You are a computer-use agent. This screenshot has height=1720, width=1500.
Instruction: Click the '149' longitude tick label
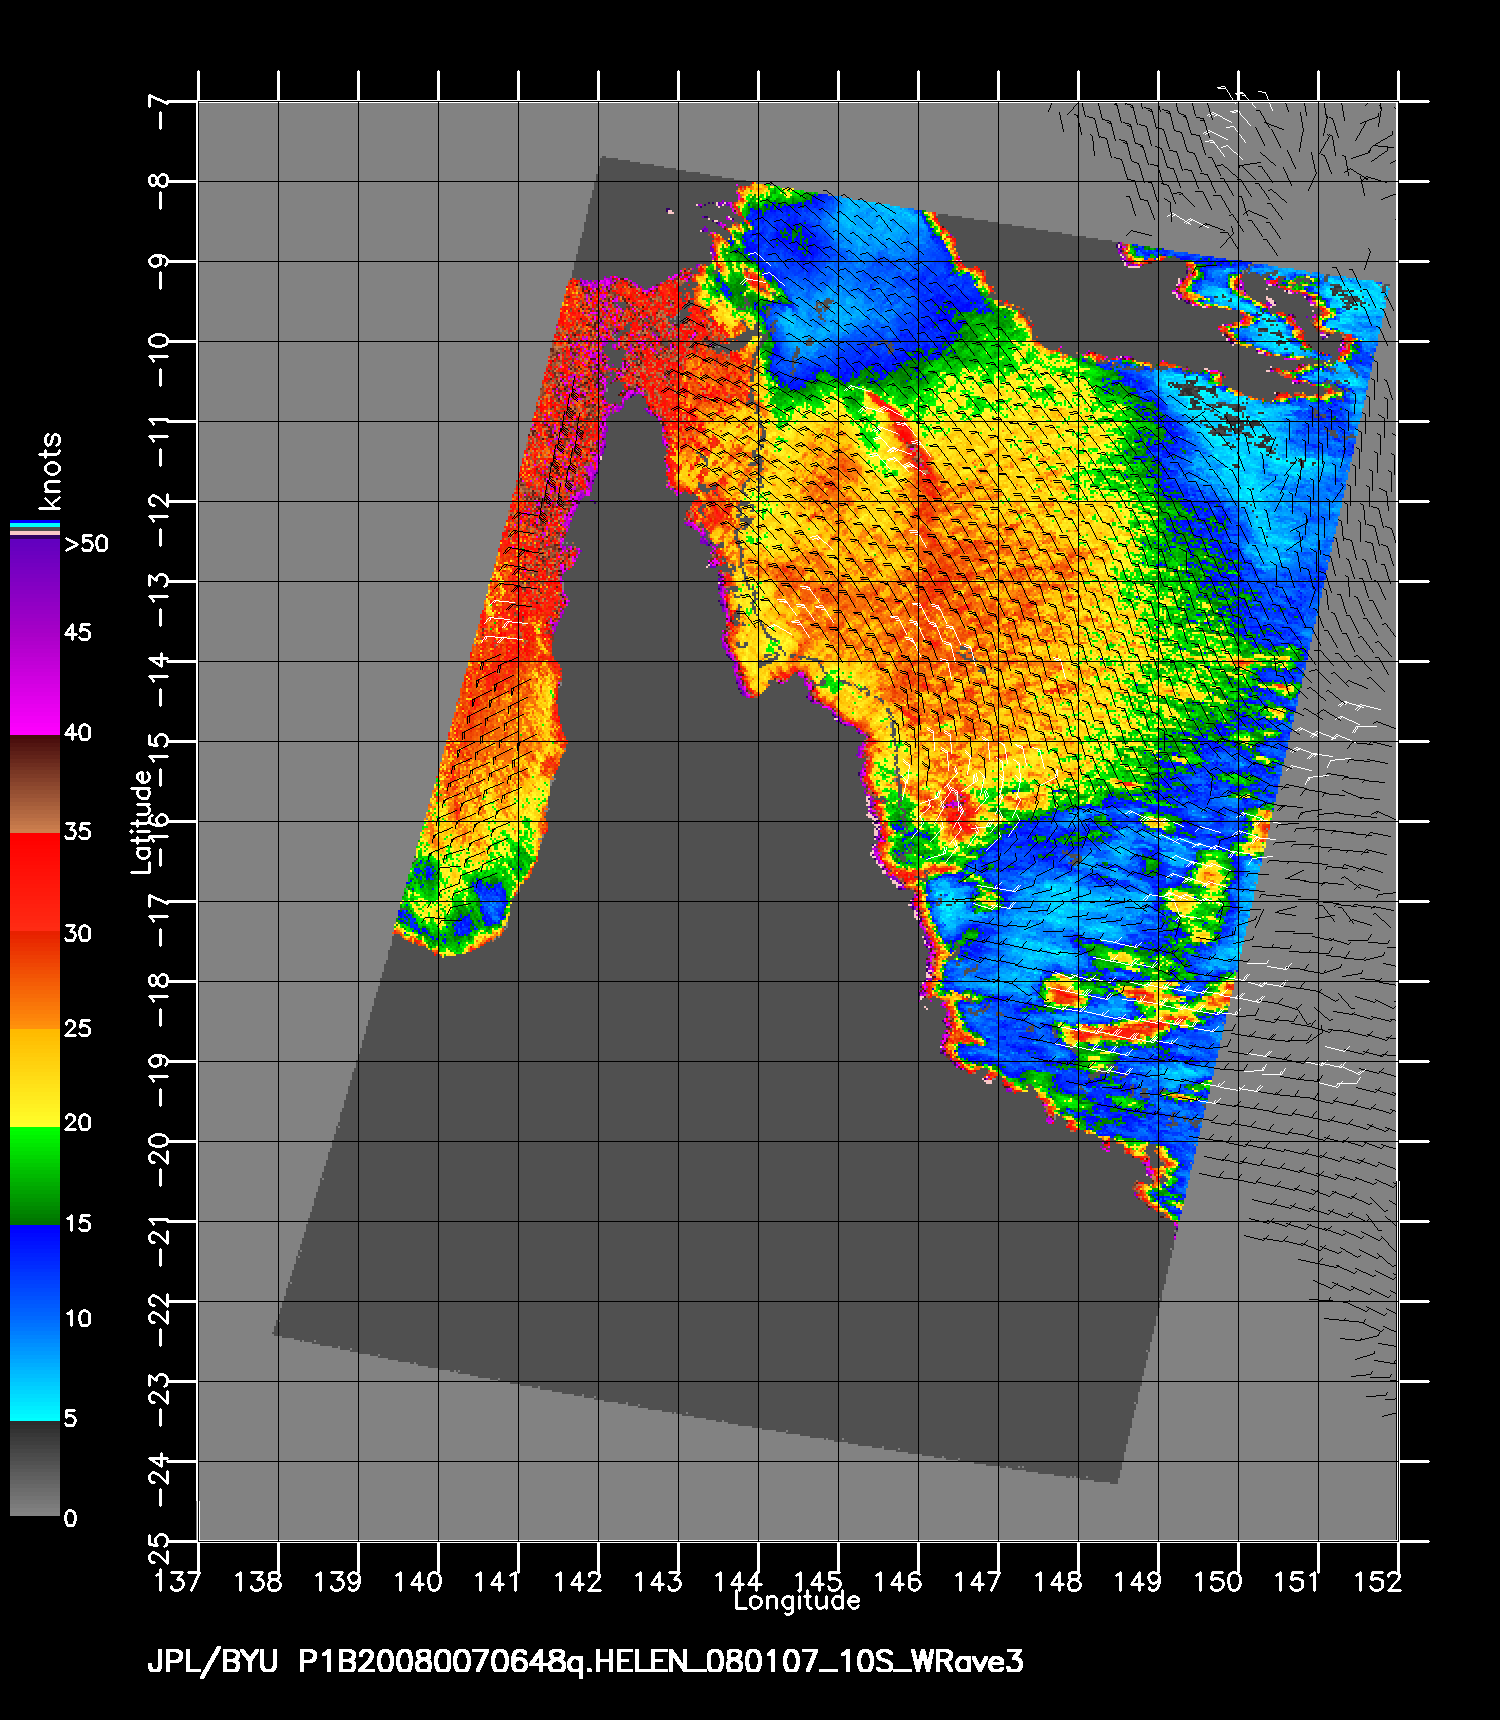coord(1138,1581)
